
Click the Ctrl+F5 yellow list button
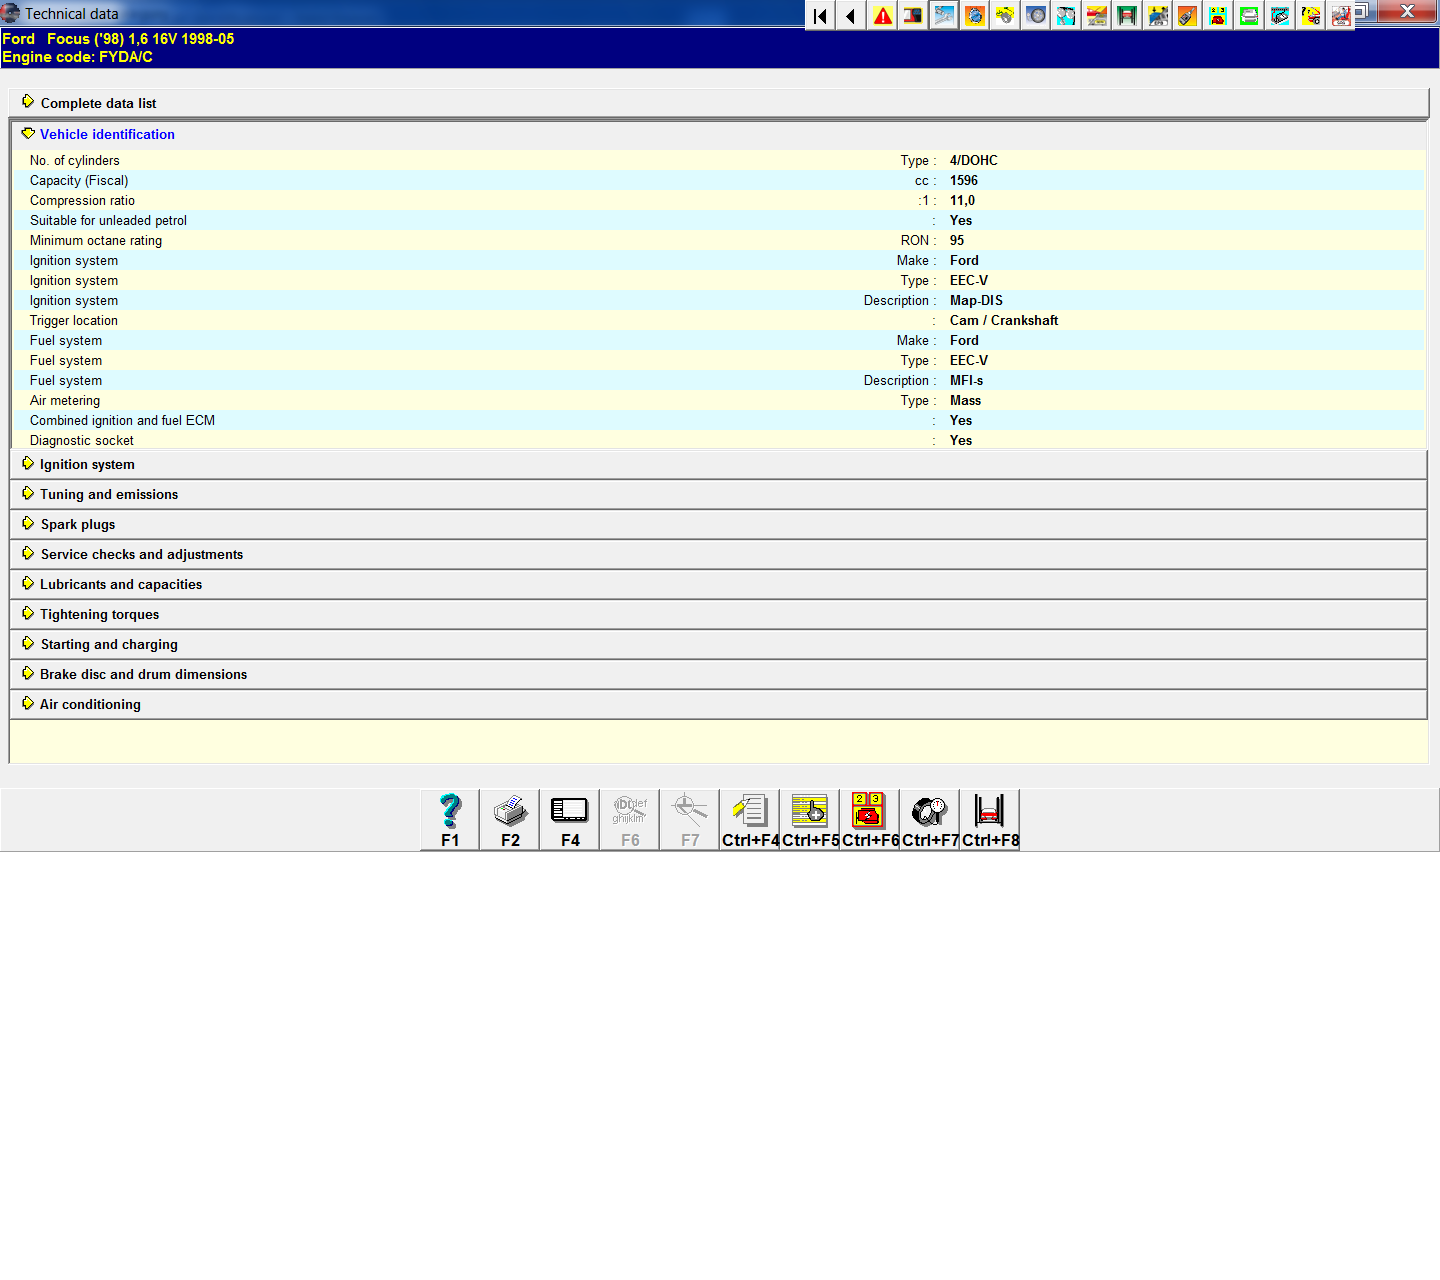pos(810,820)
